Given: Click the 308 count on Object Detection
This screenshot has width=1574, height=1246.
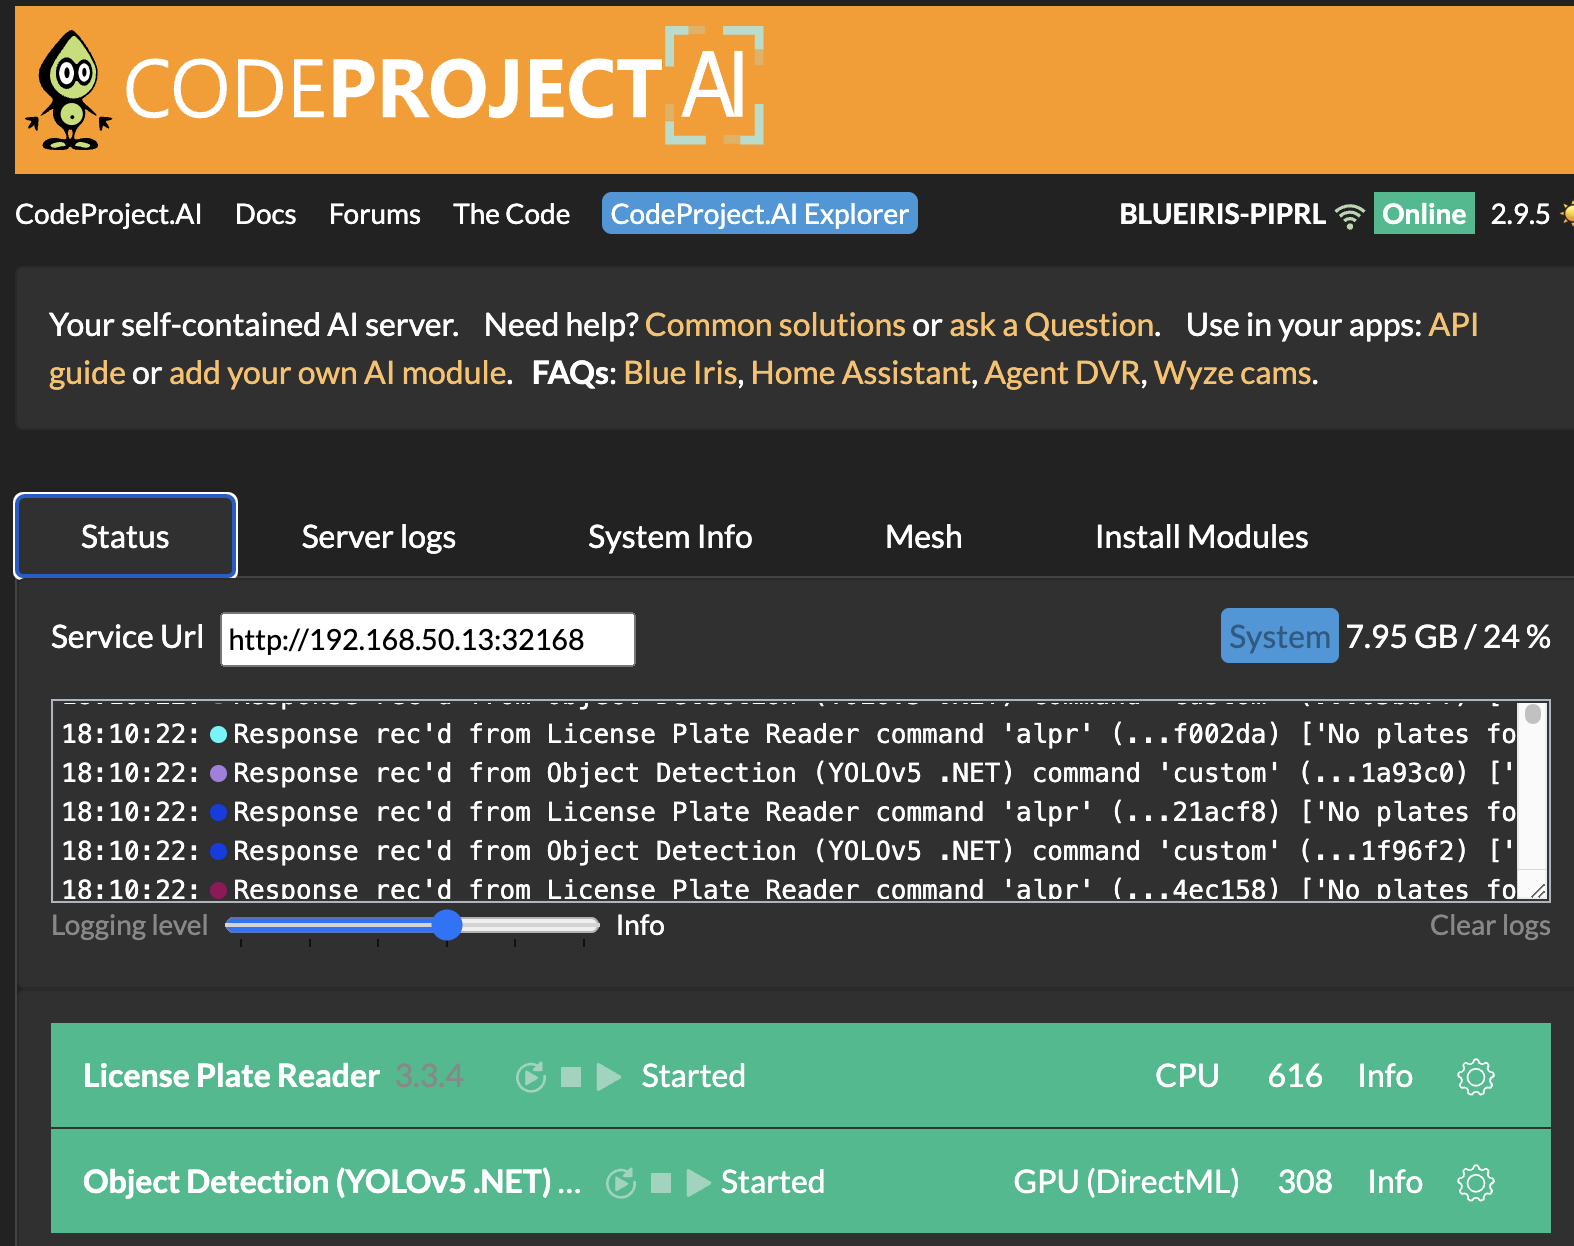Looking at the screenshot, I should click(x=1305, y=1182).
